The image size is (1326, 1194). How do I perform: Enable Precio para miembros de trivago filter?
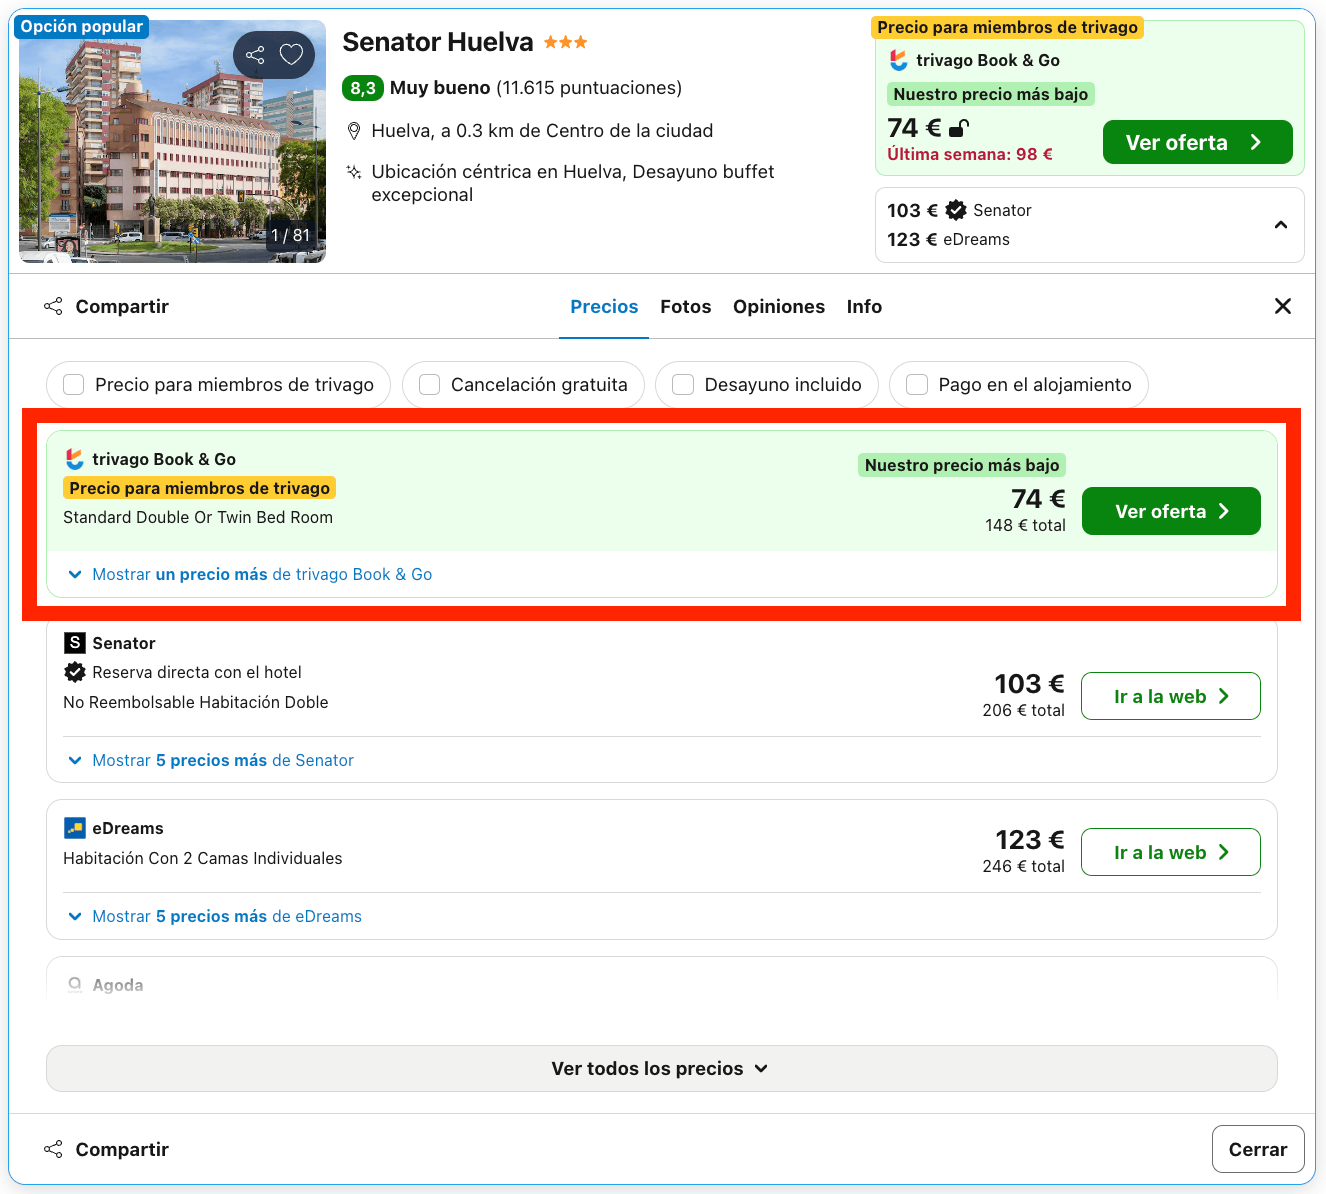(x=218, y=385)
